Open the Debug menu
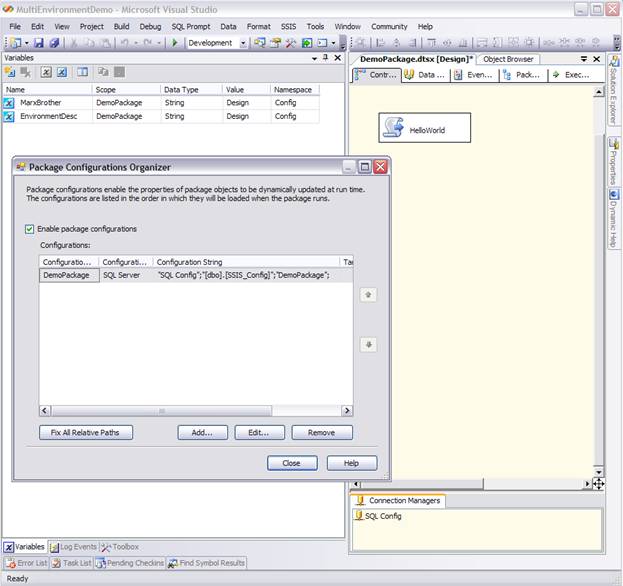623x586 pixels. [x=150, y=27]
